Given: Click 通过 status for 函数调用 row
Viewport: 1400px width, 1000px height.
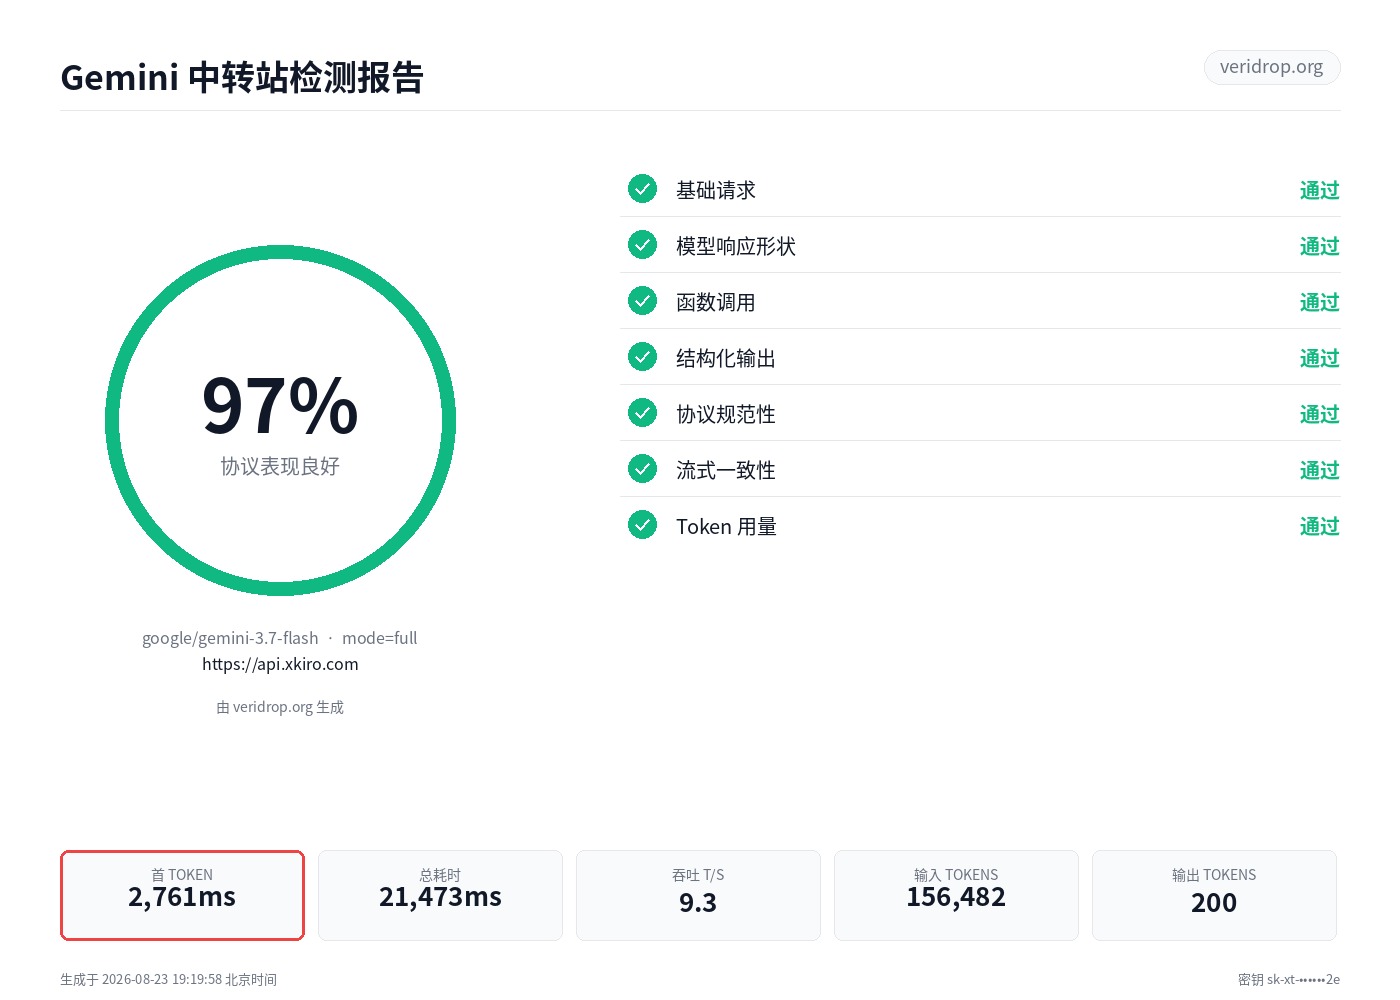Looking at the screenshot, I should [1319, 302].
